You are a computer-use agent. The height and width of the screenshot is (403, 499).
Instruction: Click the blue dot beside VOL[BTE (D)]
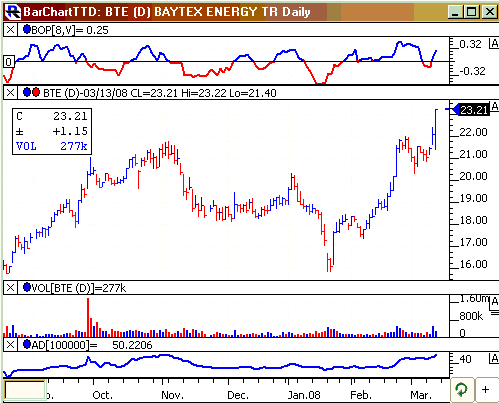27,287
